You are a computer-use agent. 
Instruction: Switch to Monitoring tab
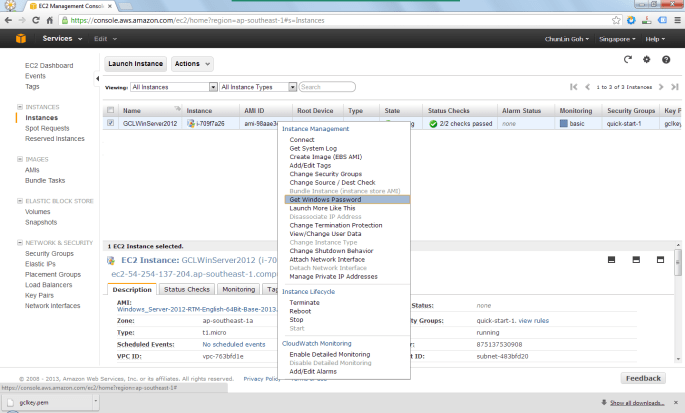(239, 289)
